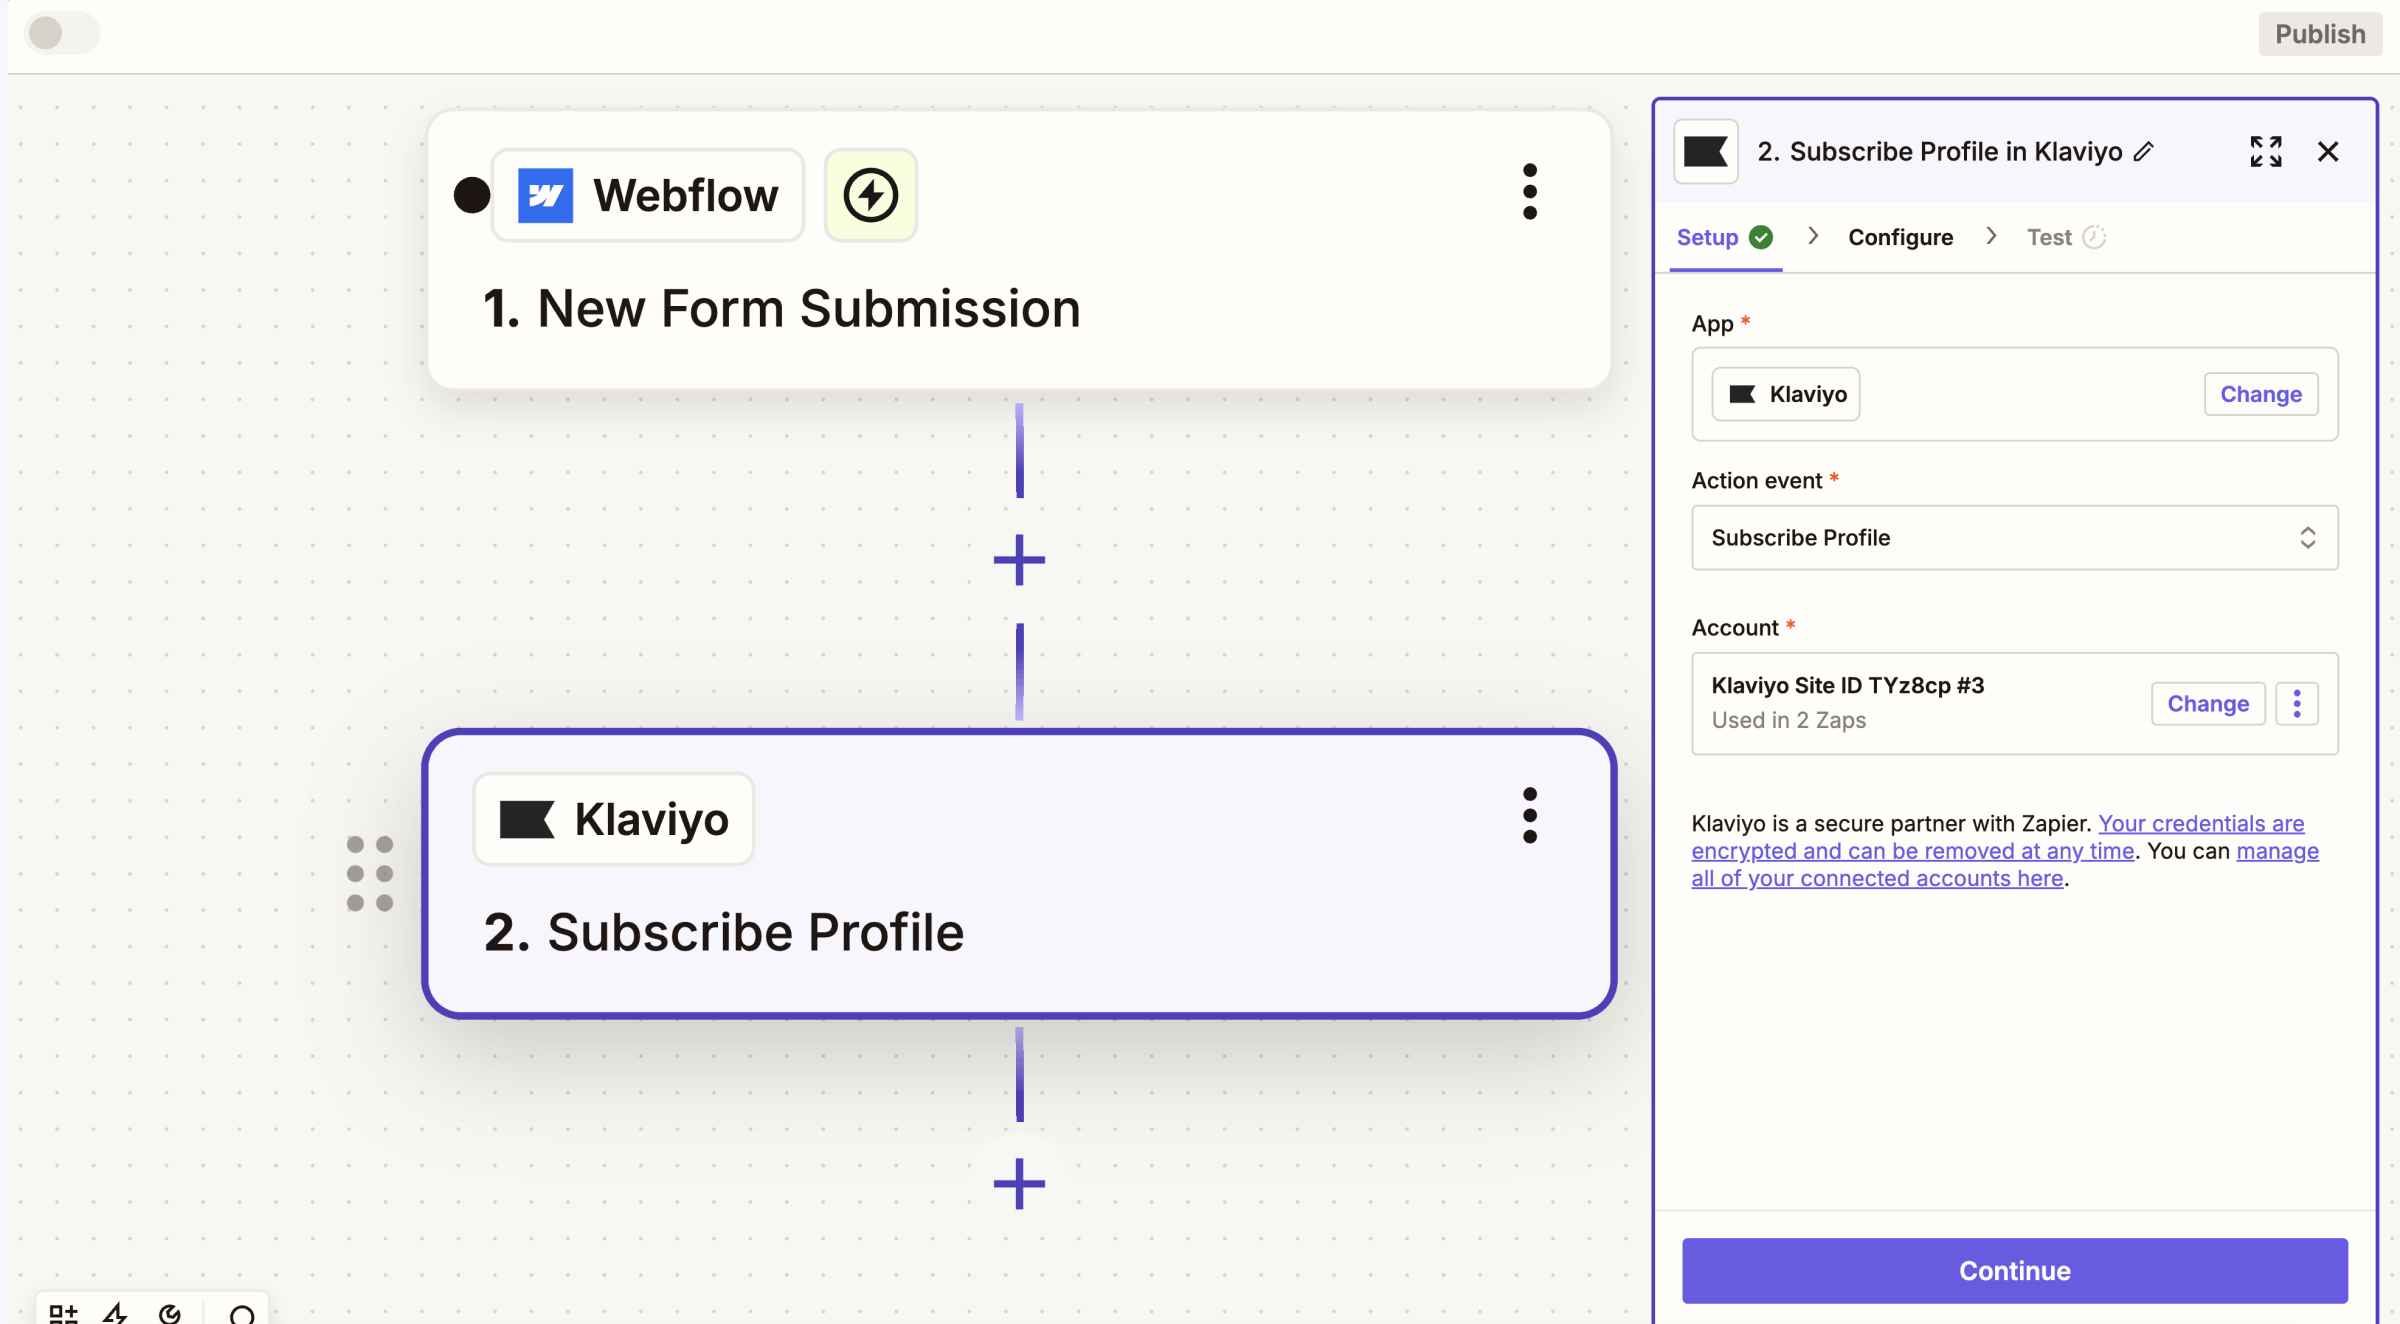The width and height of the screenshot is (2400, 1324).
Task: Click the 'Action event' field label
Action: click(x=1757, y=481)
